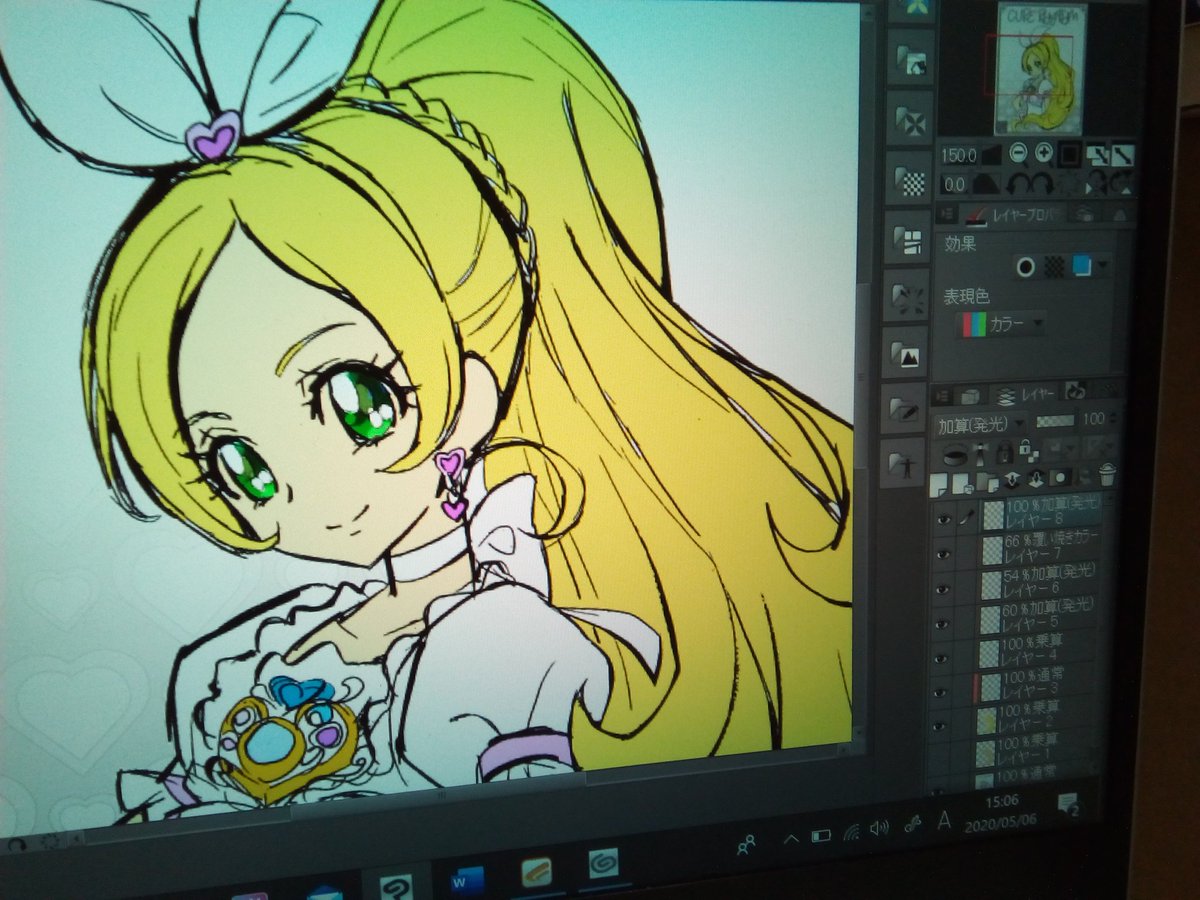
Task: Select the レイヤー 4 multiply layer
Action: pos(1035,653)
